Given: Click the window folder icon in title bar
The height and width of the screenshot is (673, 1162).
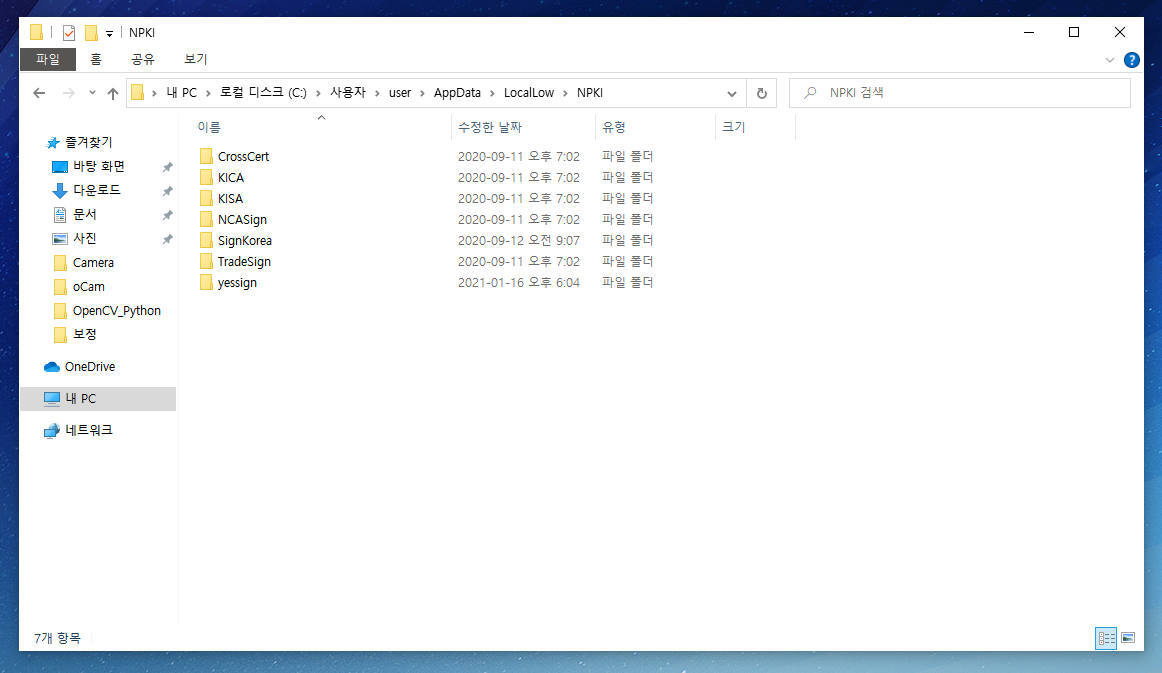Looking at the screenshot, I should point(36,33).
